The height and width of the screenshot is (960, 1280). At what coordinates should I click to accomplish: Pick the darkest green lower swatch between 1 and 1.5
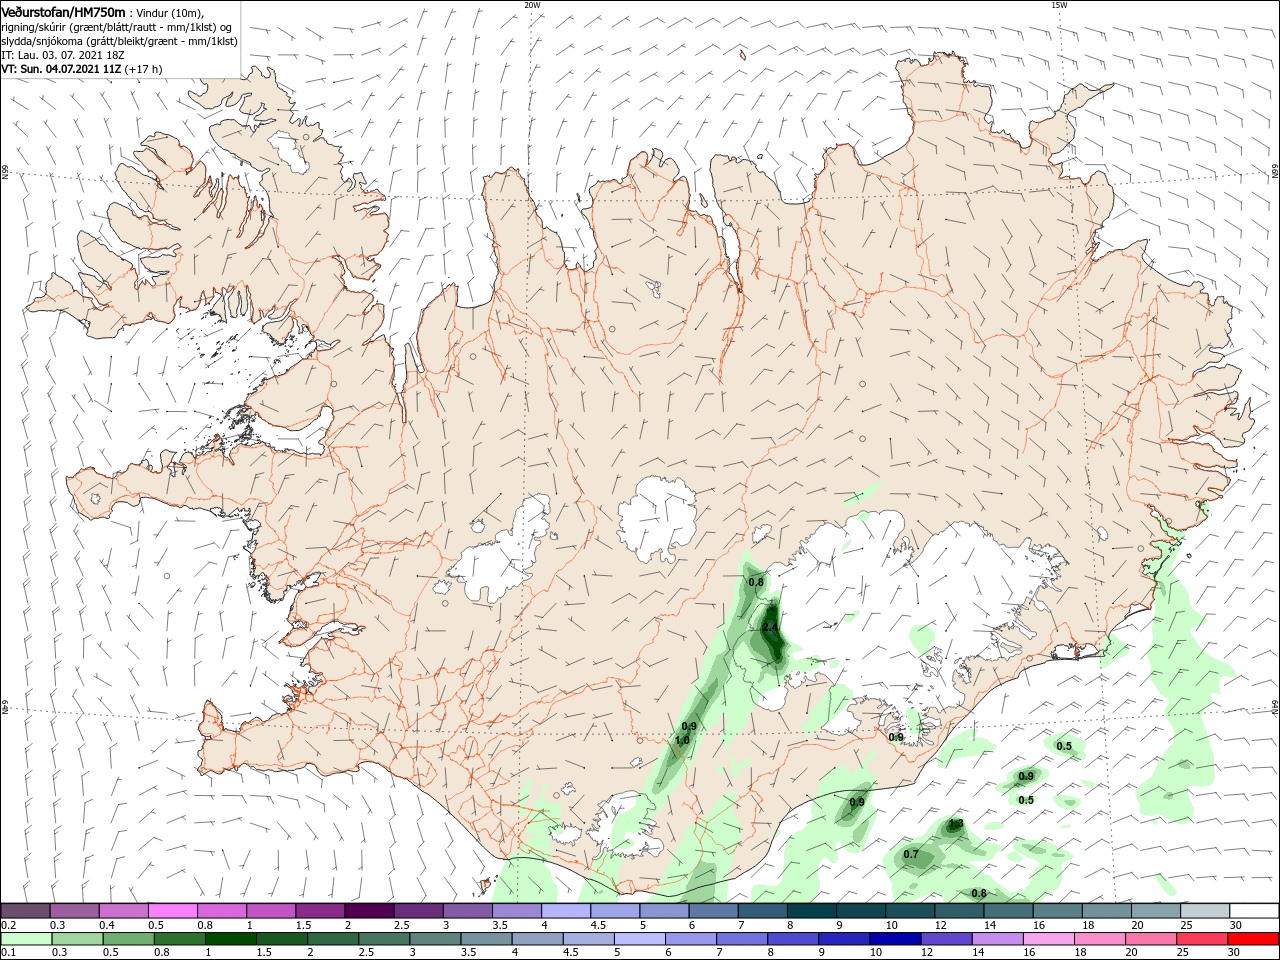230,940
